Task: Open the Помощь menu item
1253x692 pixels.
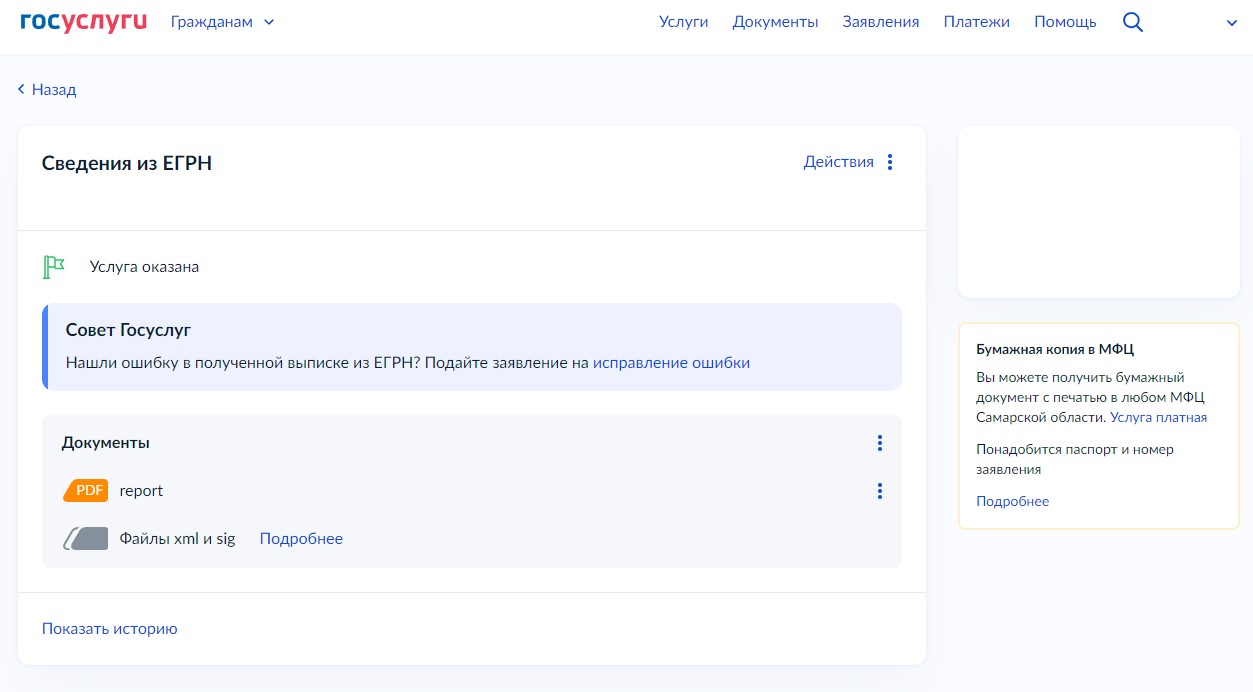Action: [1065, 22]
